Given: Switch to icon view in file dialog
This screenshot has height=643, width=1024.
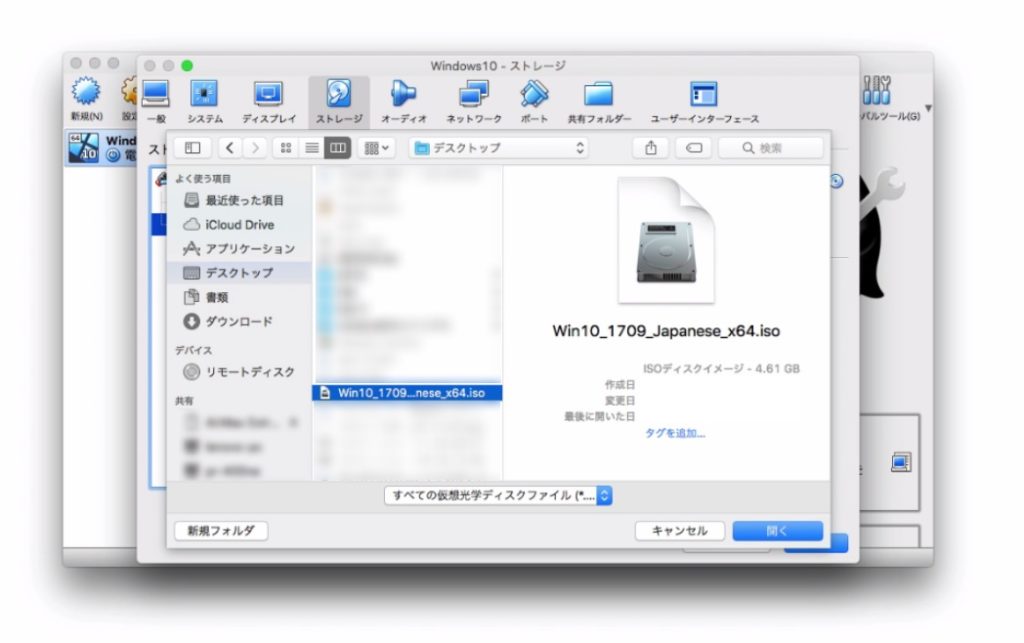Looking at the screenshot, I should [x=286, y=148].
